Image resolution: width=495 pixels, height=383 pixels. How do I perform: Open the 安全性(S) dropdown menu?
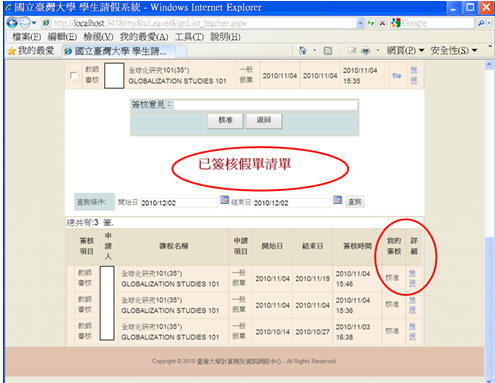[x=454, y=51]
